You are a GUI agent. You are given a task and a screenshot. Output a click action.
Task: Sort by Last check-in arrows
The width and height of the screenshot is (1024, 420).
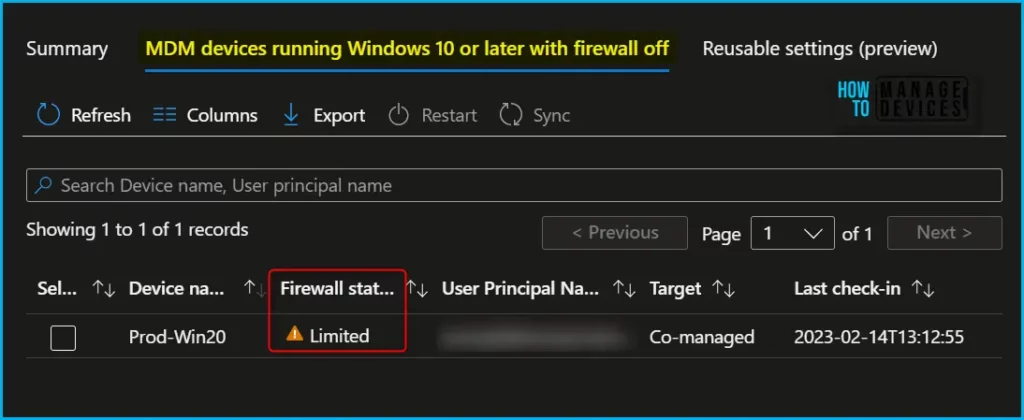[x=922, y=289]
